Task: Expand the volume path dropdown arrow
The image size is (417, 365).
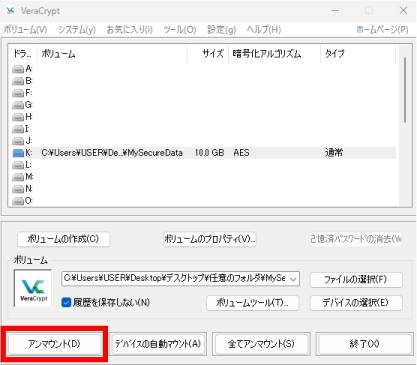Action: (x=293, y=279)
